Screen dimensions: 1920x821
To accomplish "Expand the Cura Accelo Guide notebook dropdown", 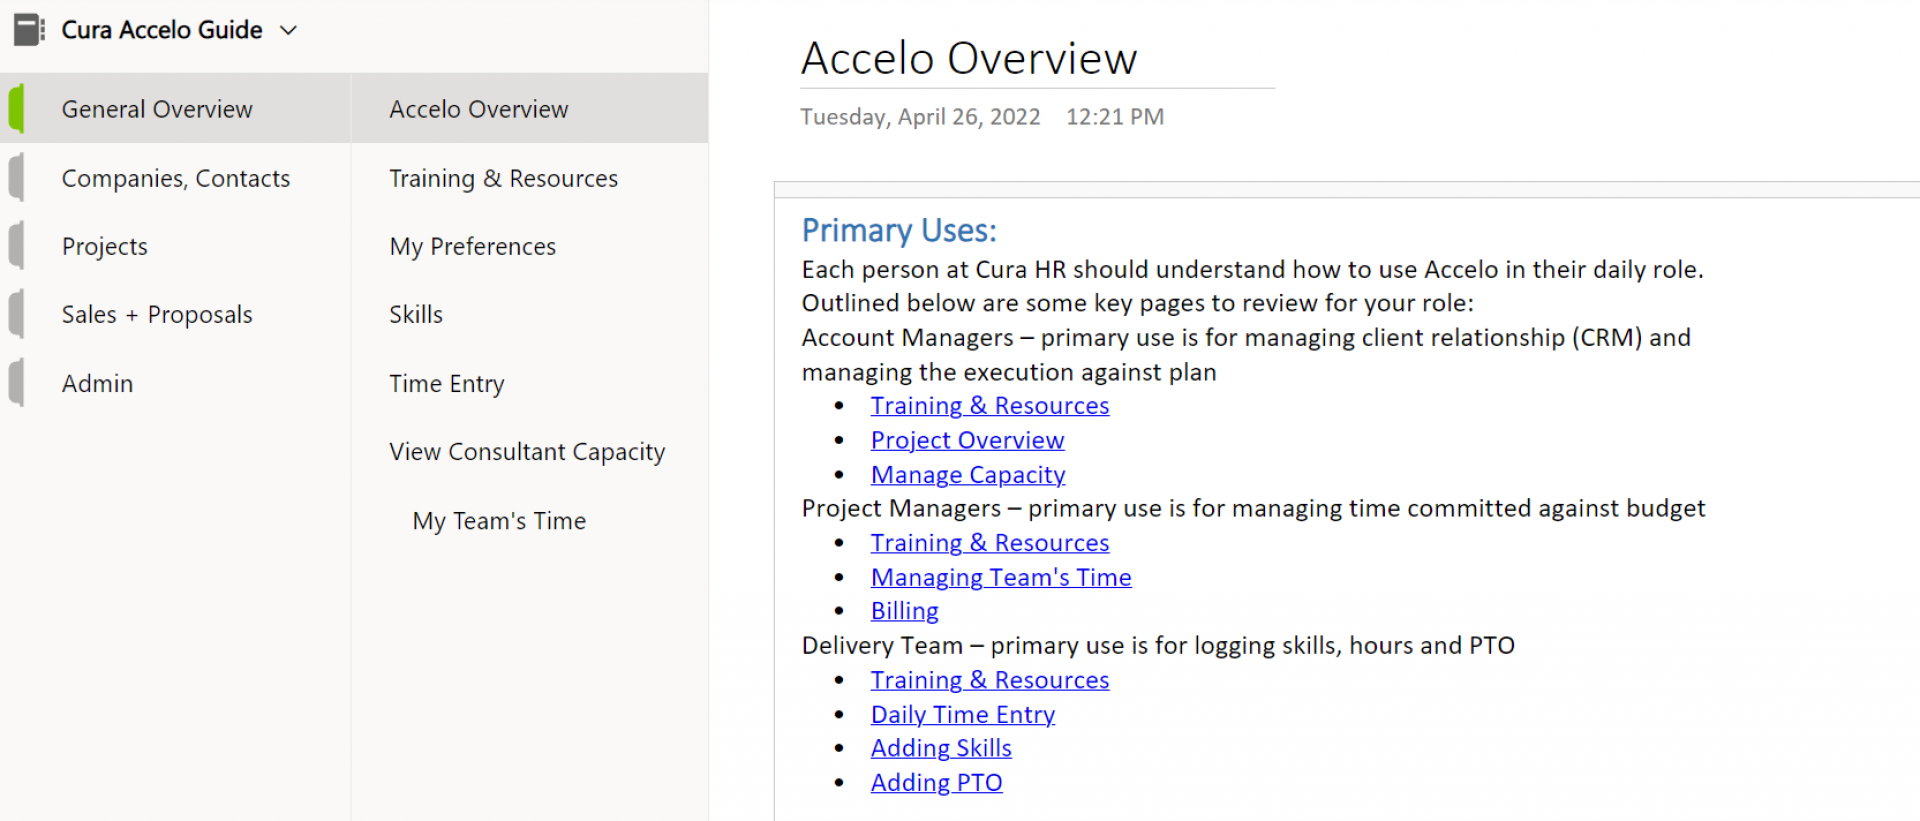I will [x=288, y=30].
